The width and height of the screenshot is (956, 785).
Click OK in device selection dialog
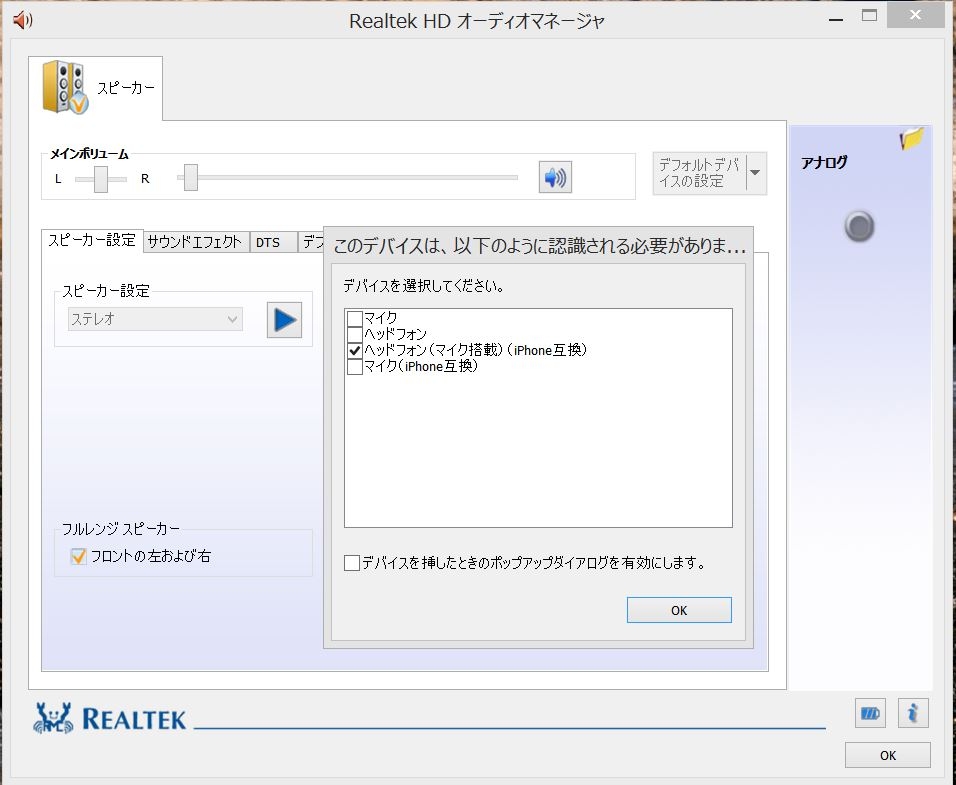pos(679,610)
